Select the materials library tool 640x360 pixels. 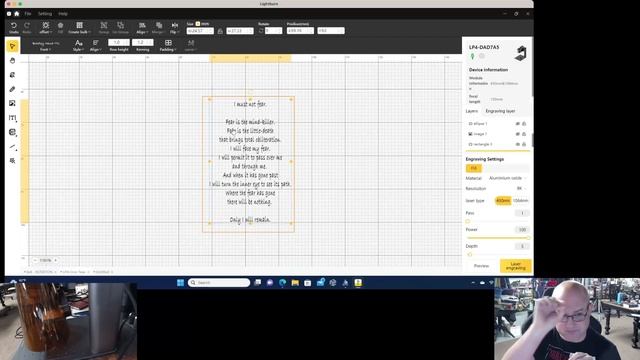tap(12, 132)
